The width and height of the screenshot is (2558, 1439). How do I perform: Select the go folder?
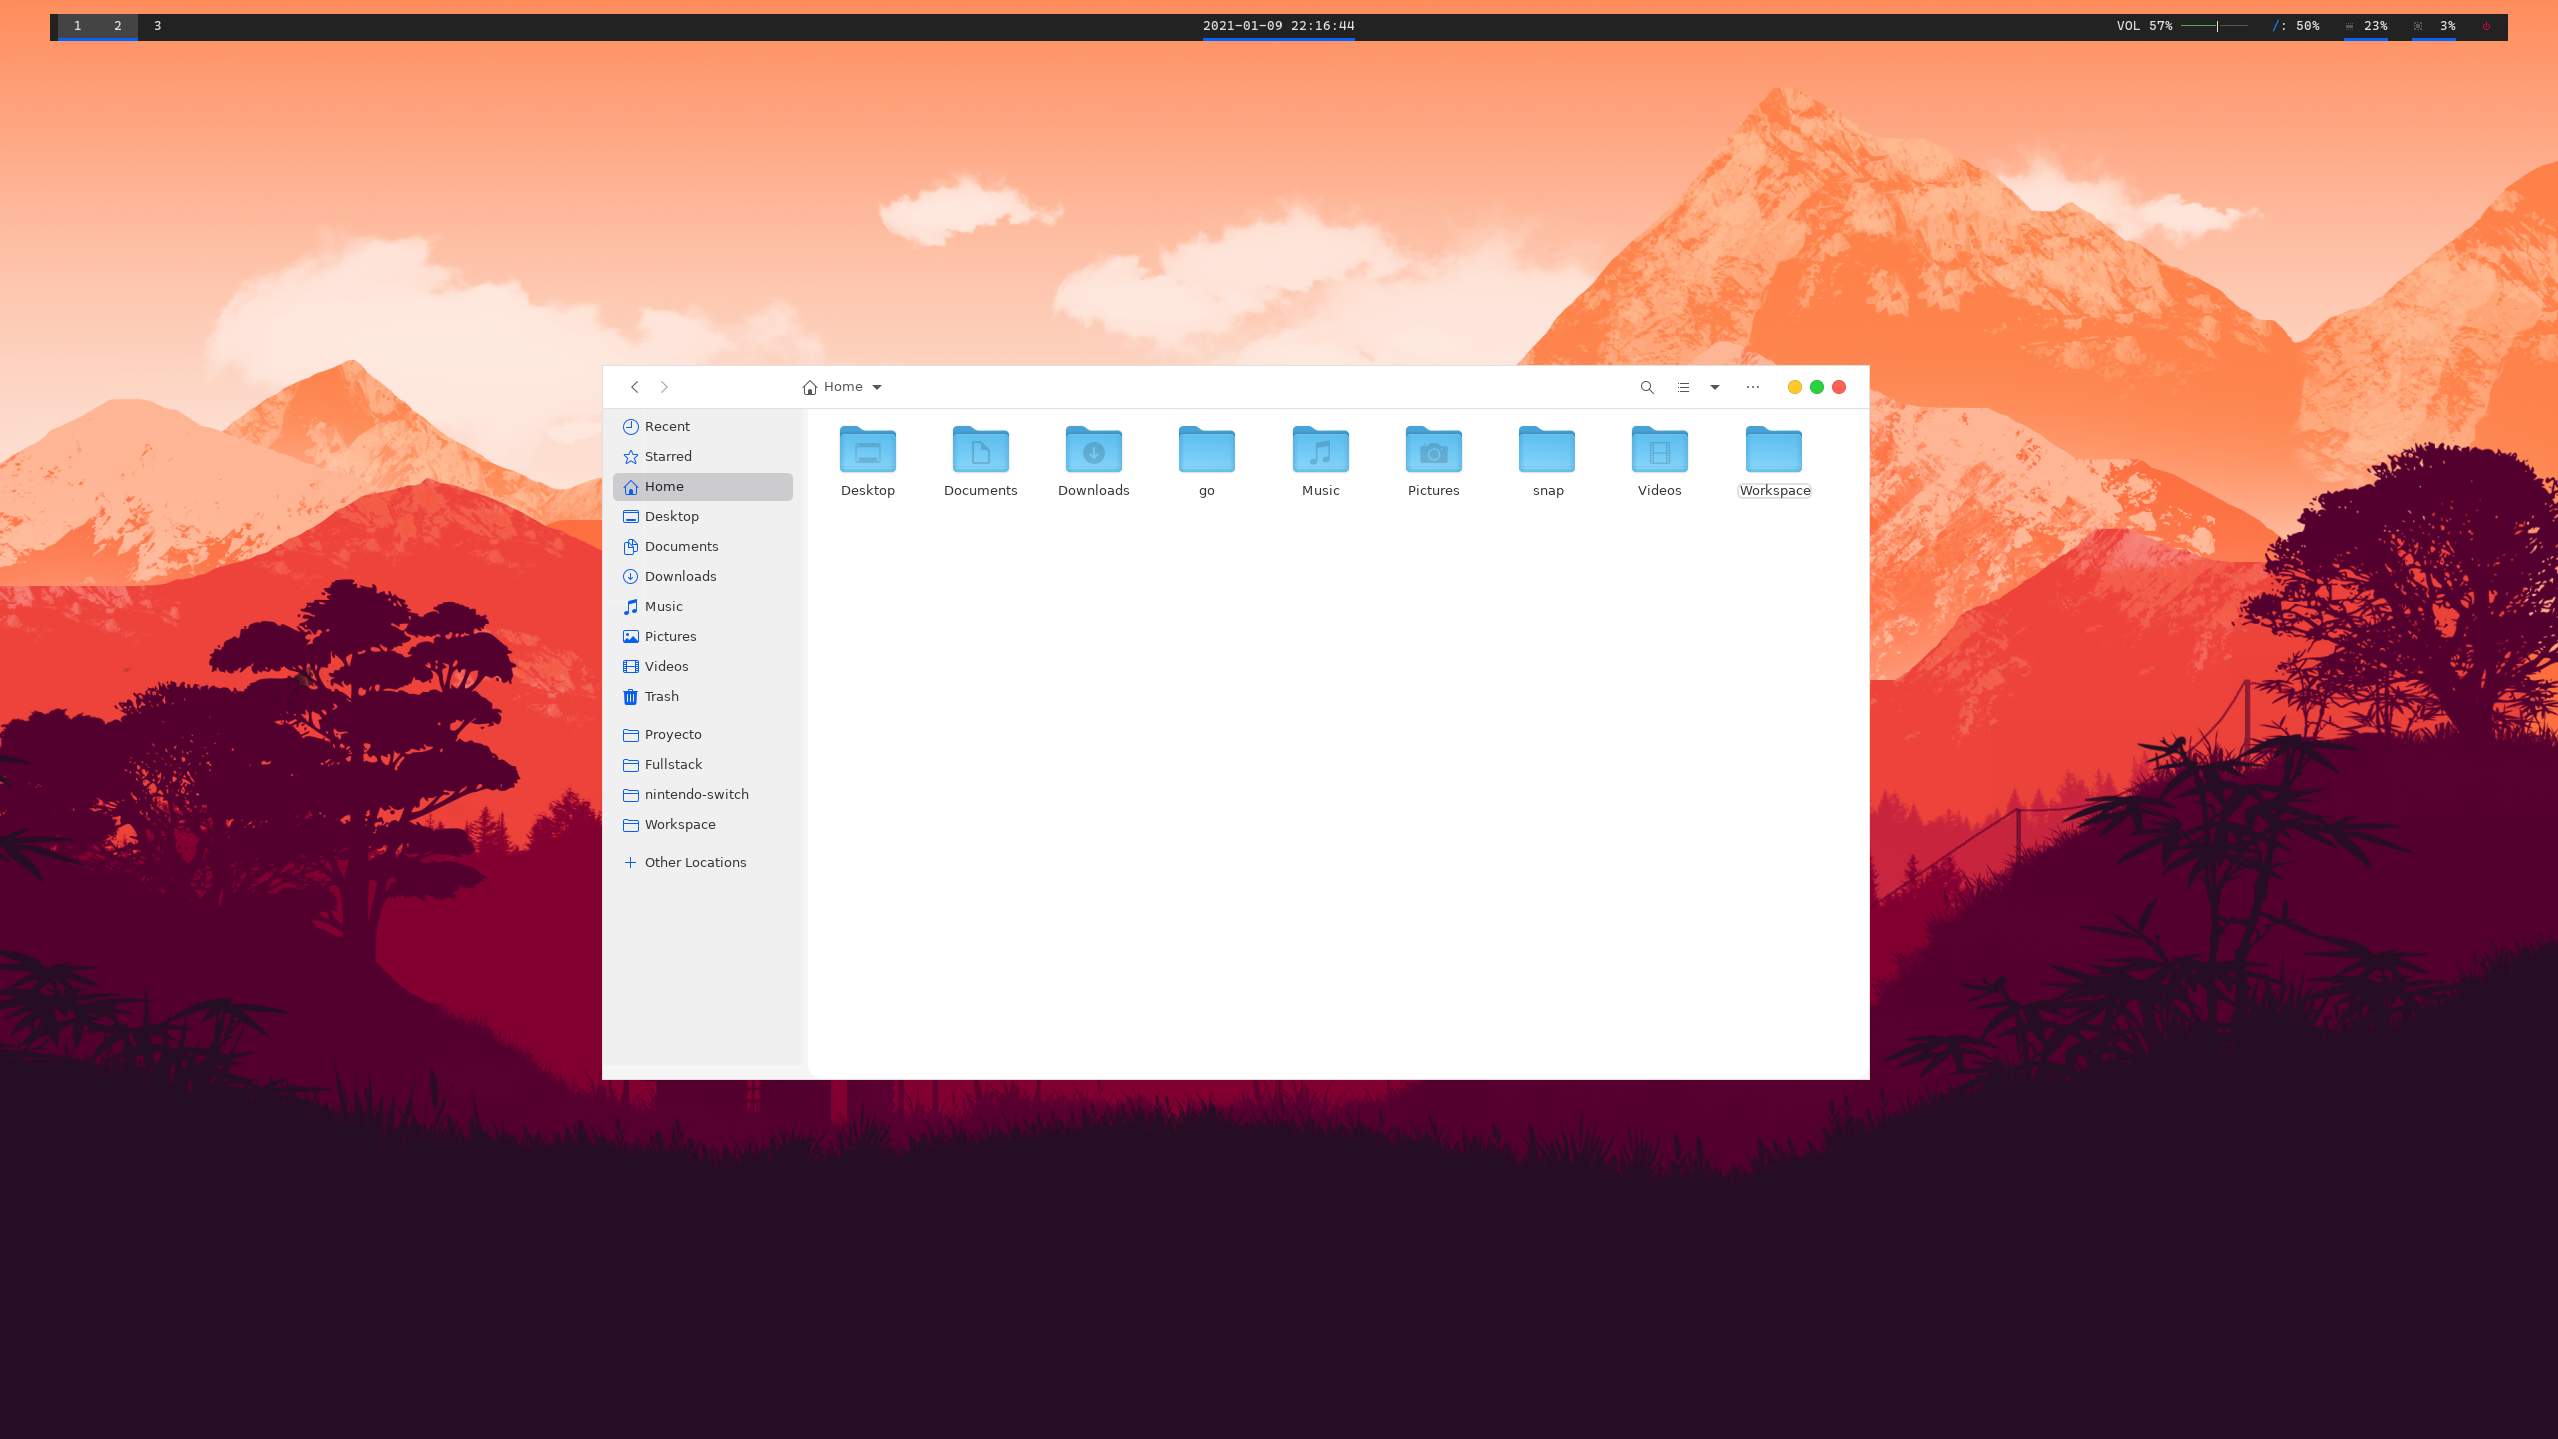pos(1206,451)
